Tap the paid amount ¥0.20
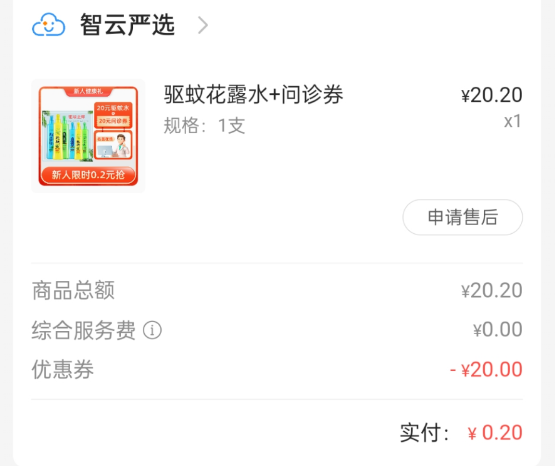Screen dimensions: 555x466 pyautogui.click(x=495, y=432)
